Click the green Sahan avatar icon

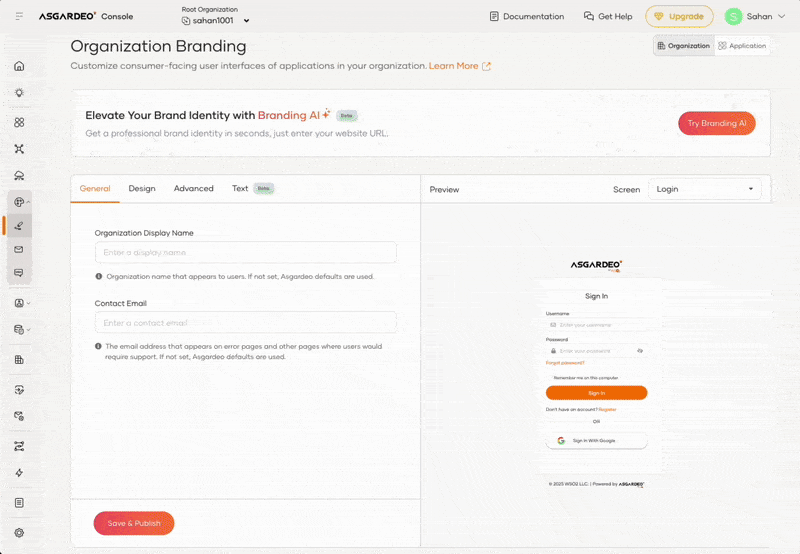(x=733, y=16)
